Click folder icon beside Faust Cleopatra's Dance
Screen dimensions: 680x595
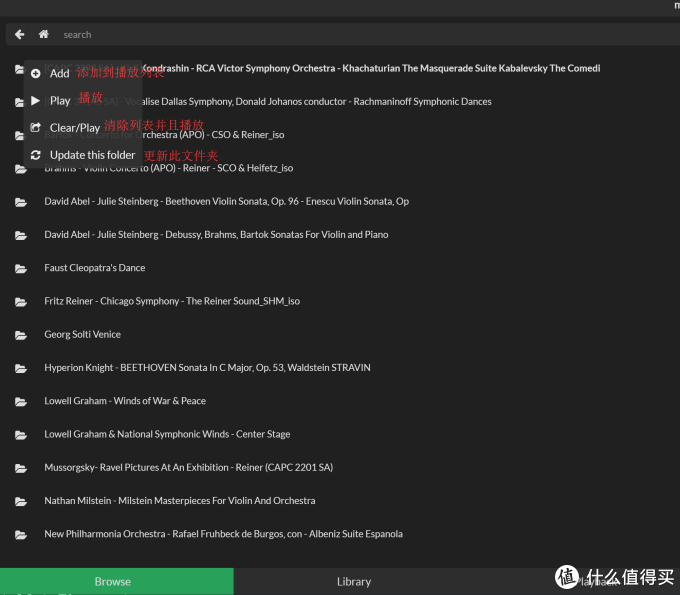(x=20, y=268)
